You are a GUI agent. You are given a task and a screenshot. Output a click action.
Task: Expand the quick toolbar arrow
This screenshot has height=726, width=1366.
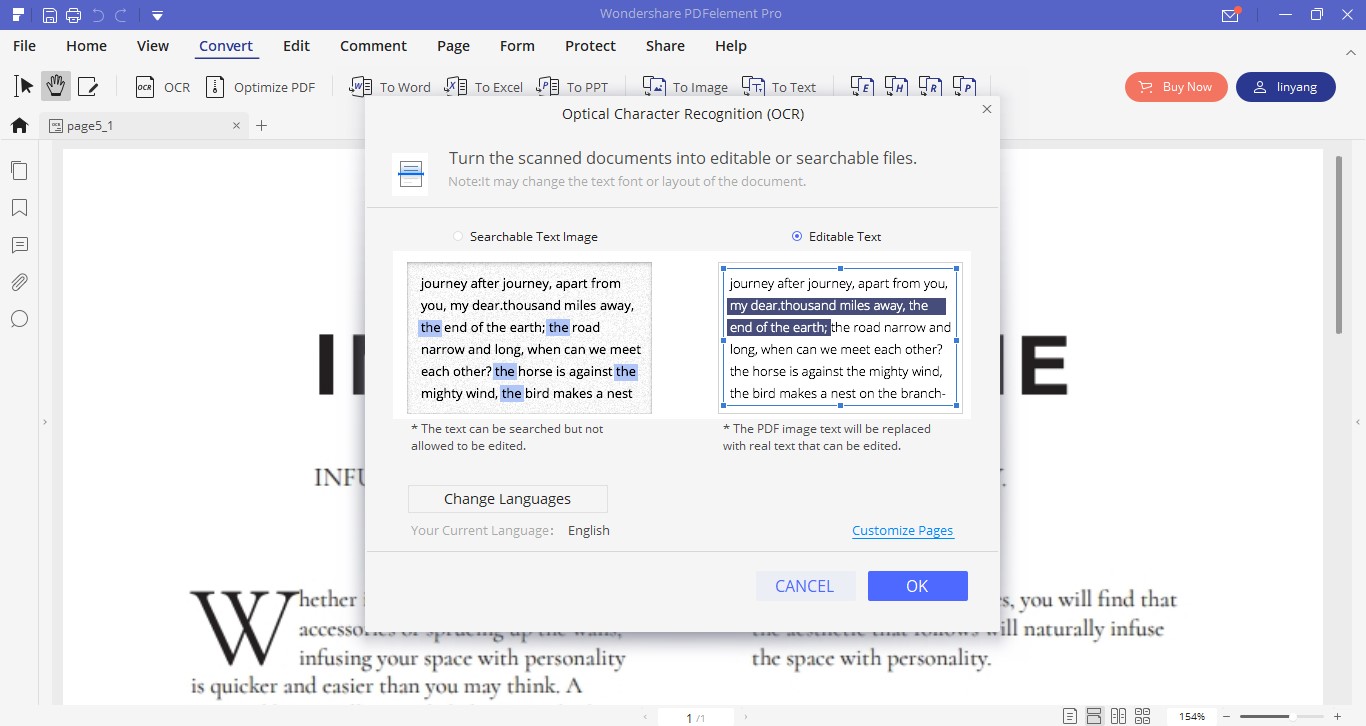point(157,15)
